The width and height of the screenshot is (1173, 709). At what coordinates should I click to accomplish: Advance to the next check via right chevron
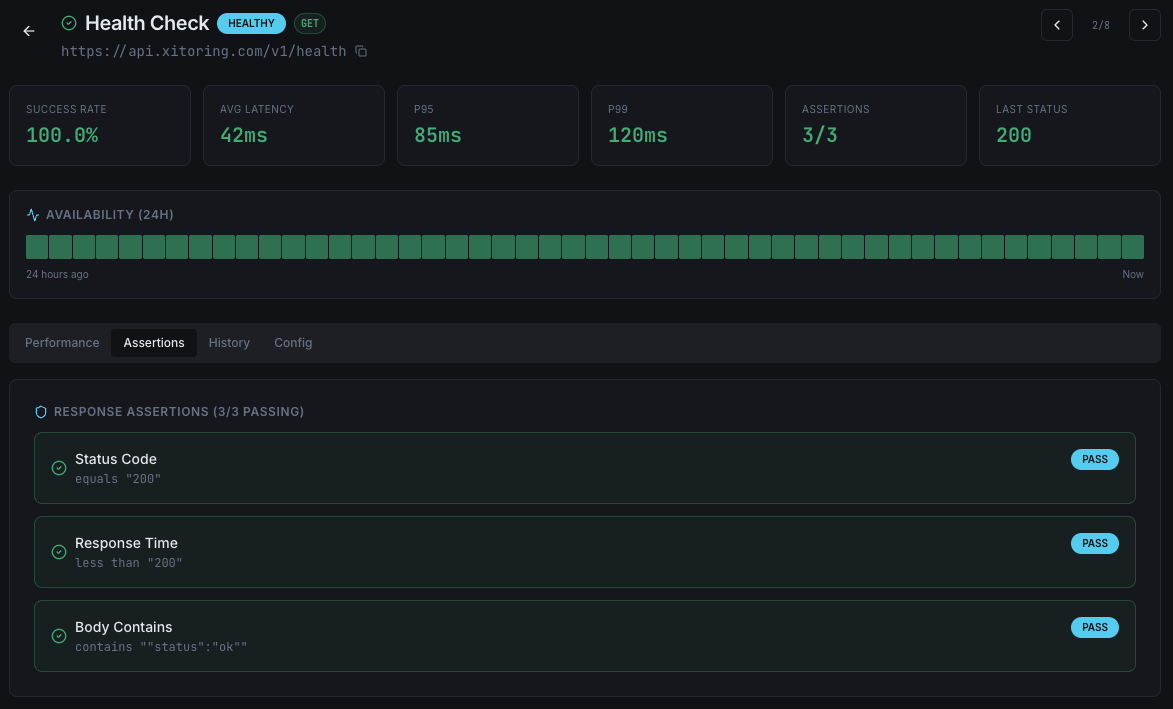coord(1145,25)
